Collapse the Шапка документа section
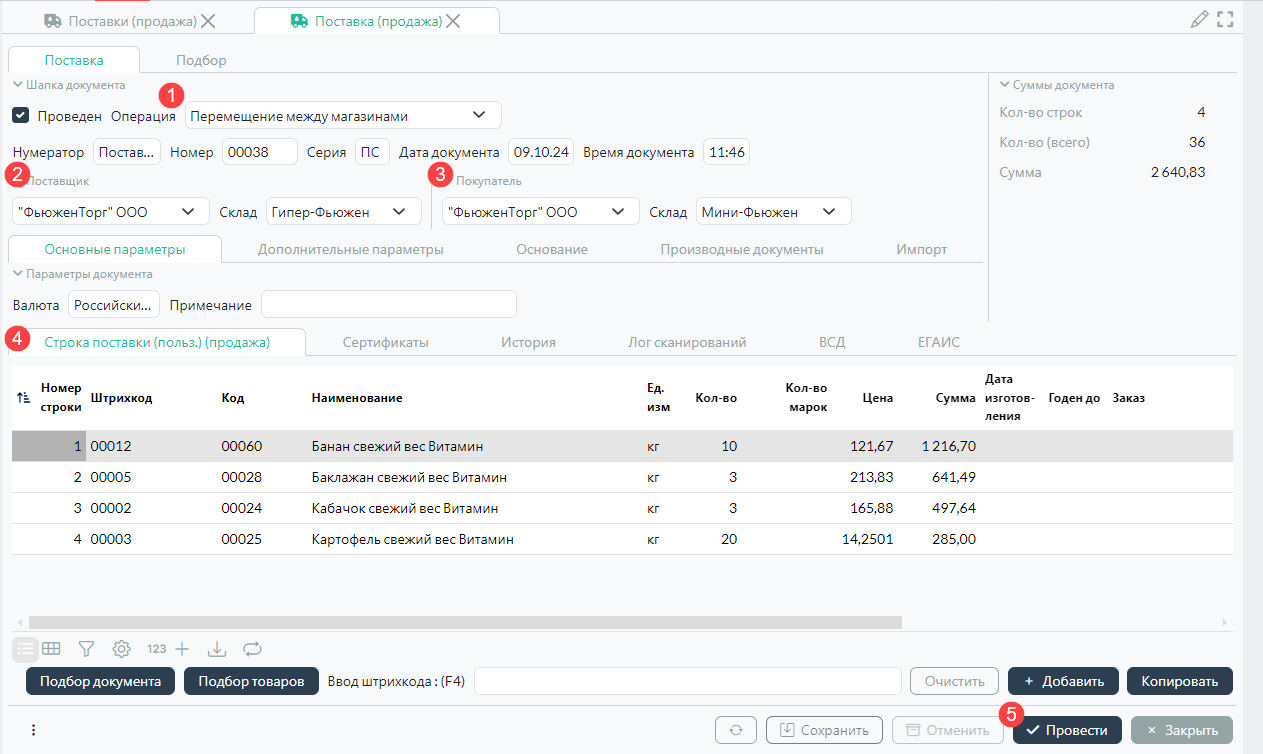1263x754 pixels. pyautogui.click(x=18, y=85)
